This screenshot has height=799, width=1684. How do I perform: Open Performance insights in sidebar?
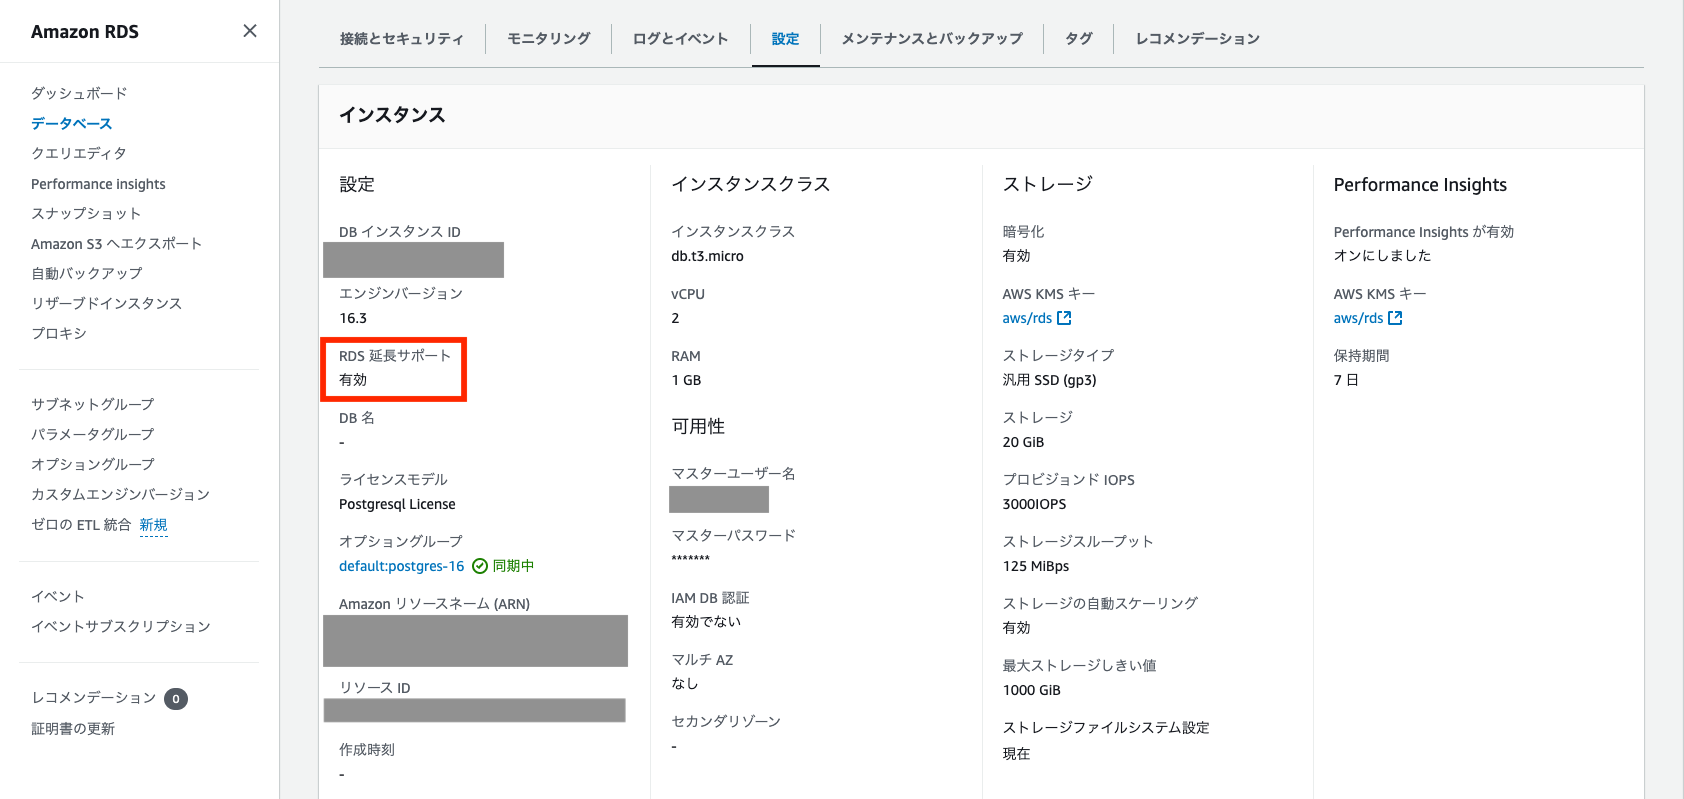[x=98, y=184]
